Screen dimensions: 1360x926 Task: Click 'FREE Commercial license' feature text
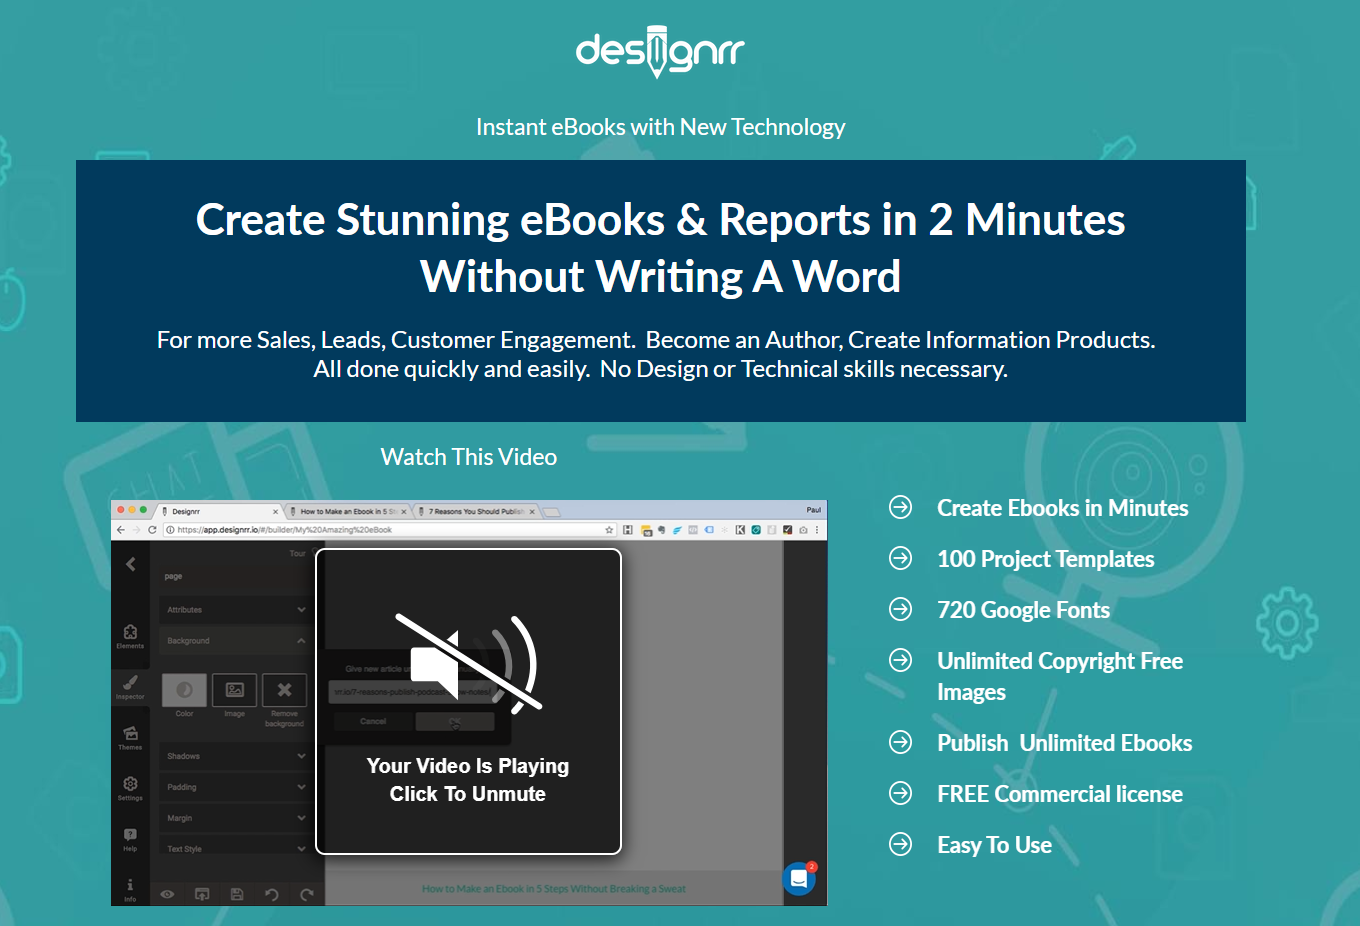click(1060, 794)
